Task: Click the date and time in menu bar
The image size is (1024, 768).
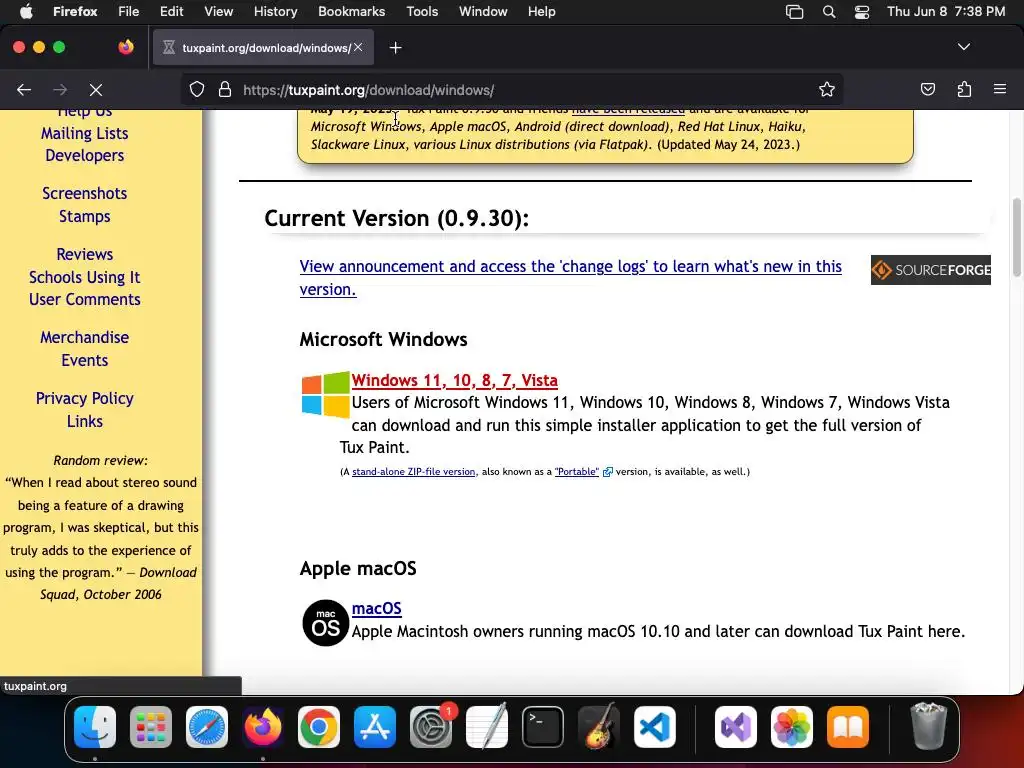Action: tap(946, 11)
